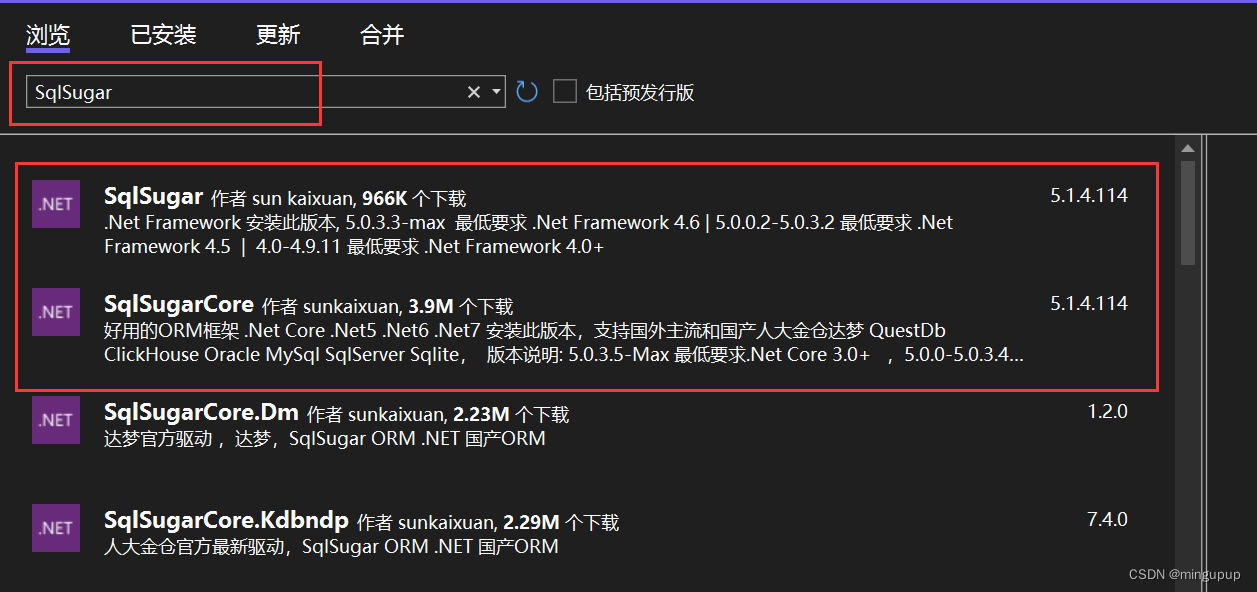This screenshot has width=1257, height=592.
Task: Click the search magnifier dropdown area
Action: point(494,91)
